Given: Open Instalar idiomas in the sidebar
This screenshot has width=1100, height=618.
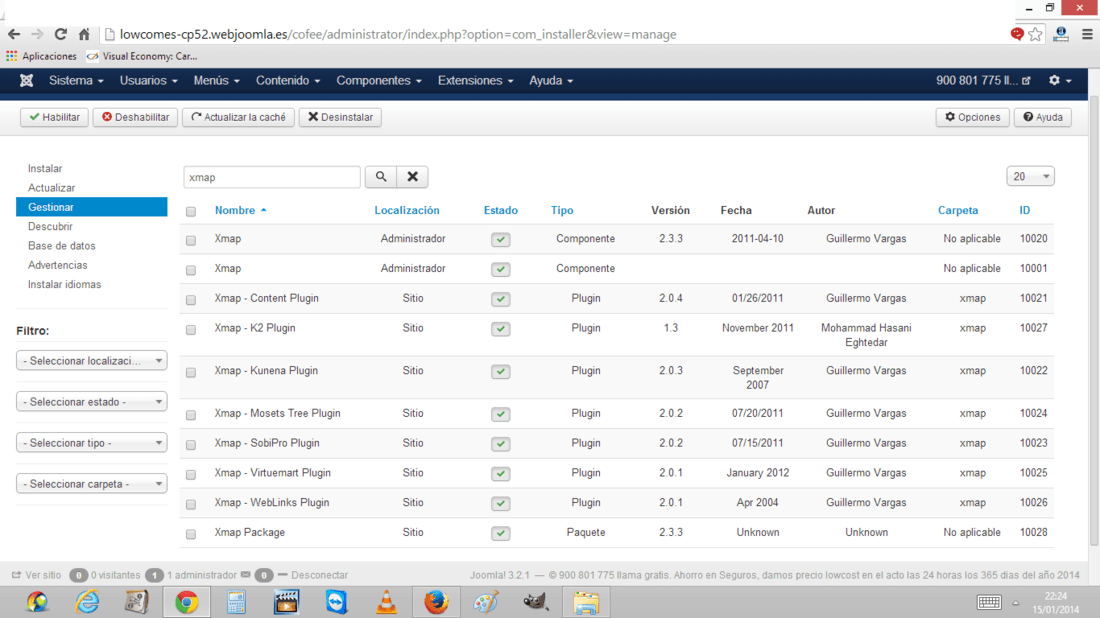Looking at the screenshot, I should [65, 284].
